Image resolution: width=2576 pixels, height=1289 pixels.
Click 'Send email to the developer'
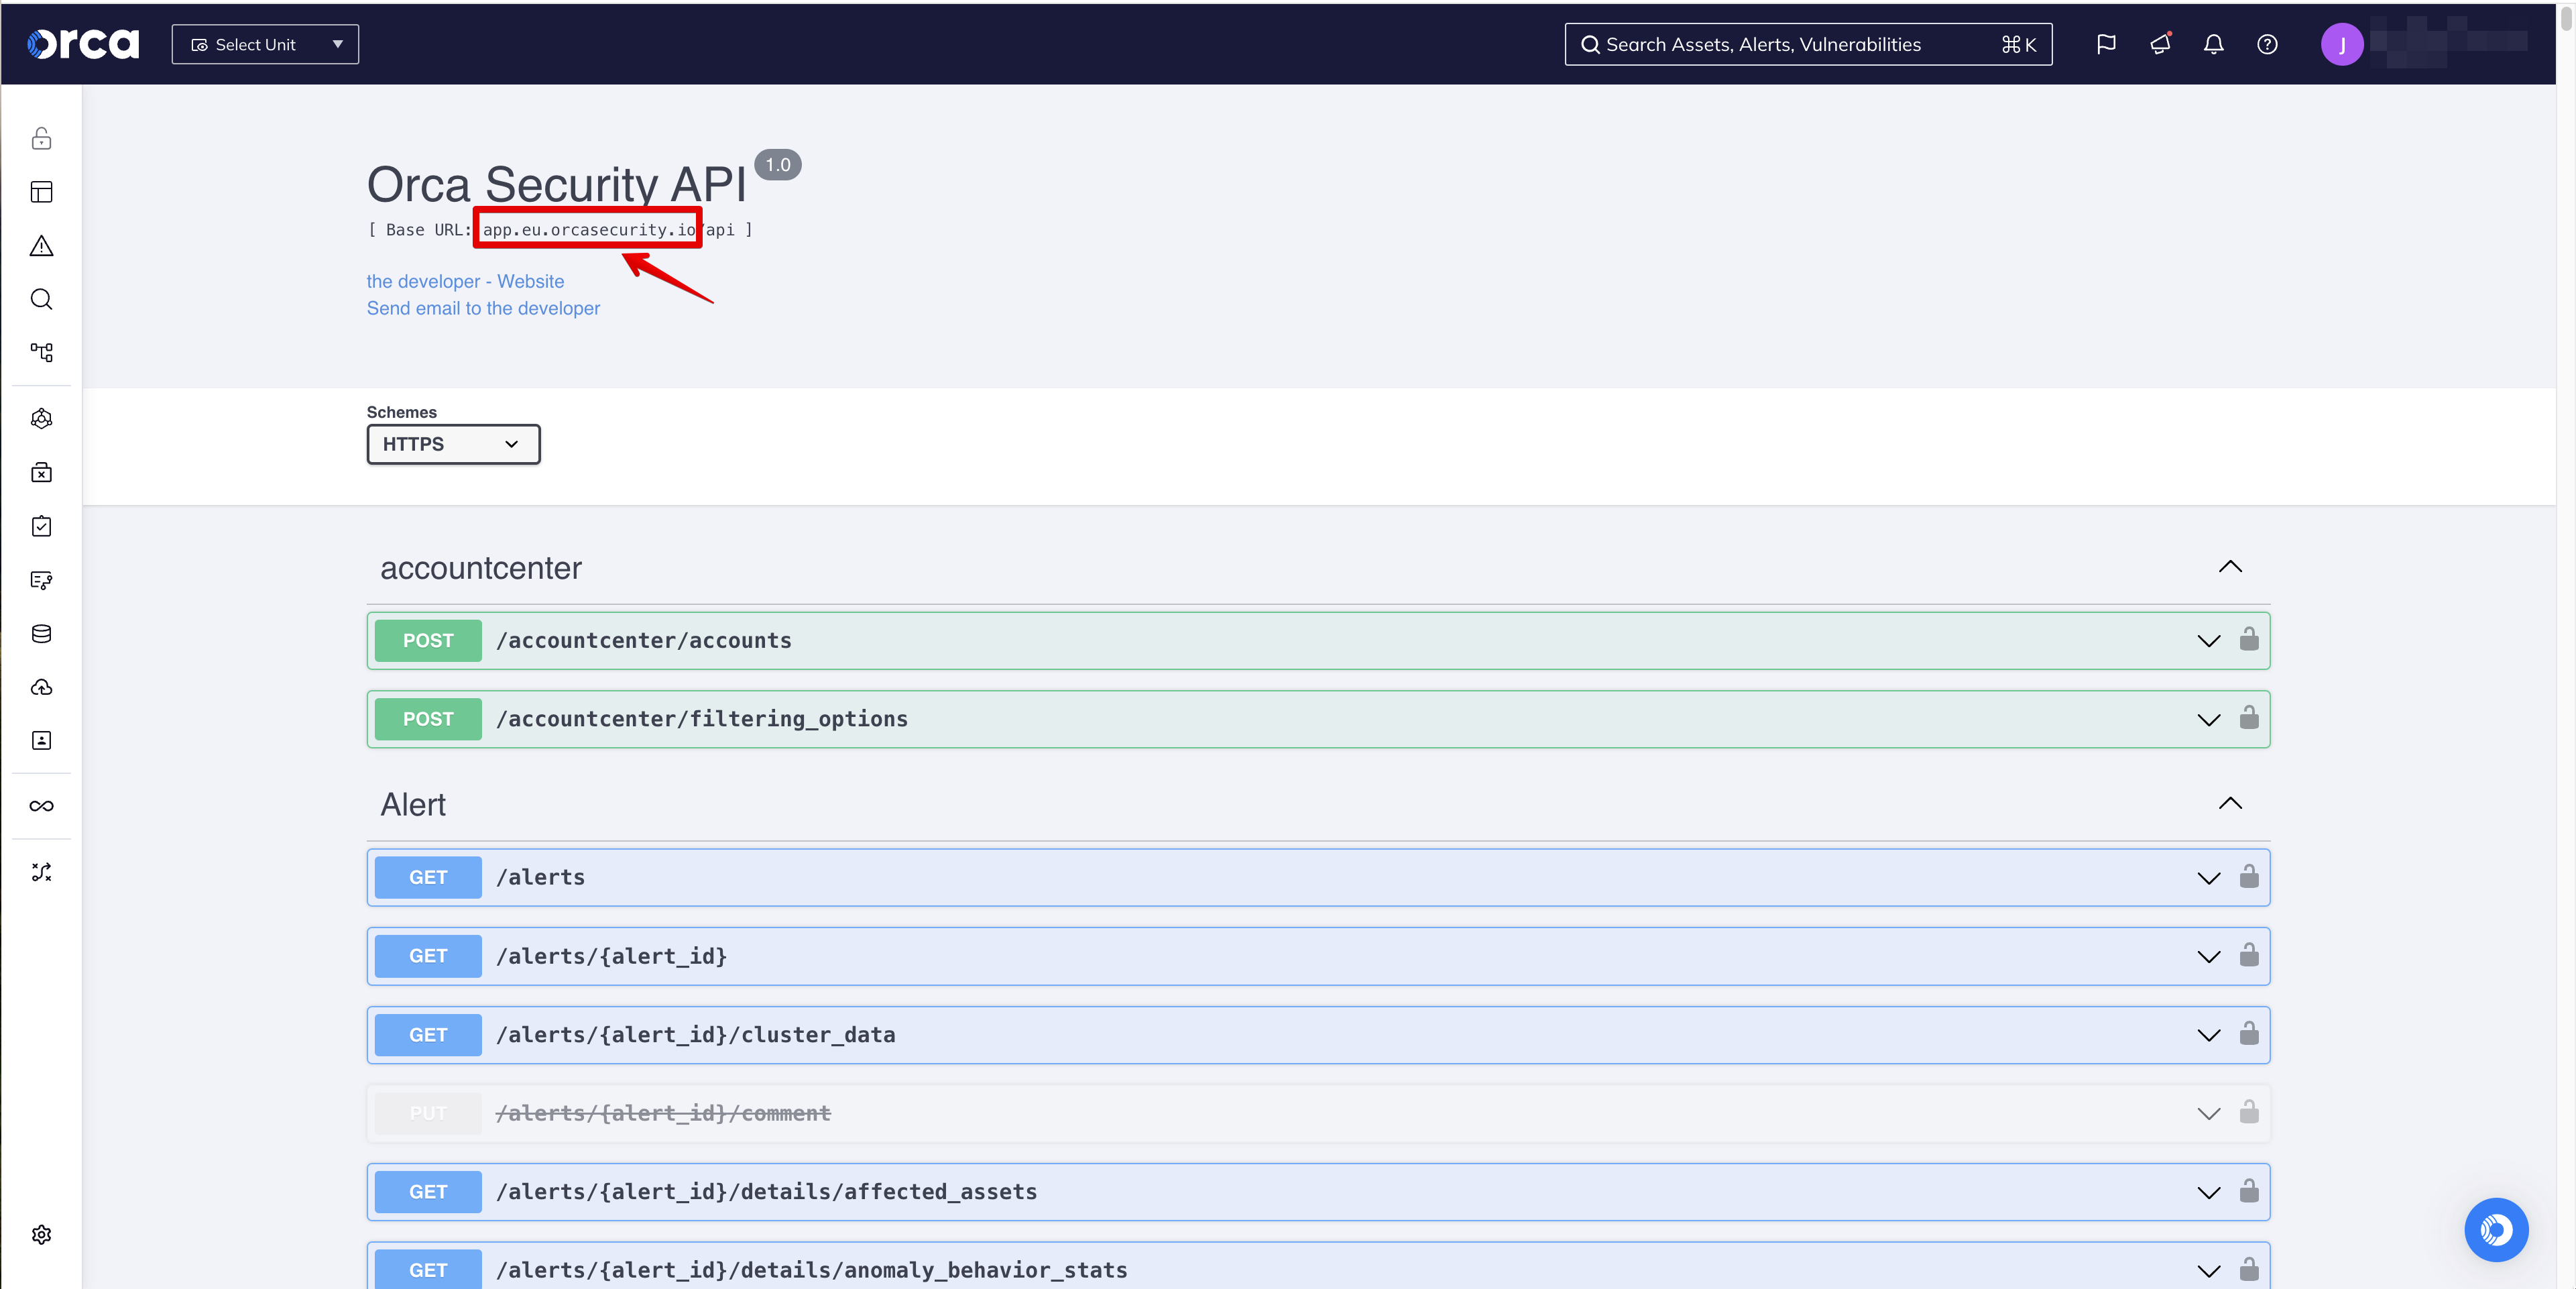coord(483,308)
